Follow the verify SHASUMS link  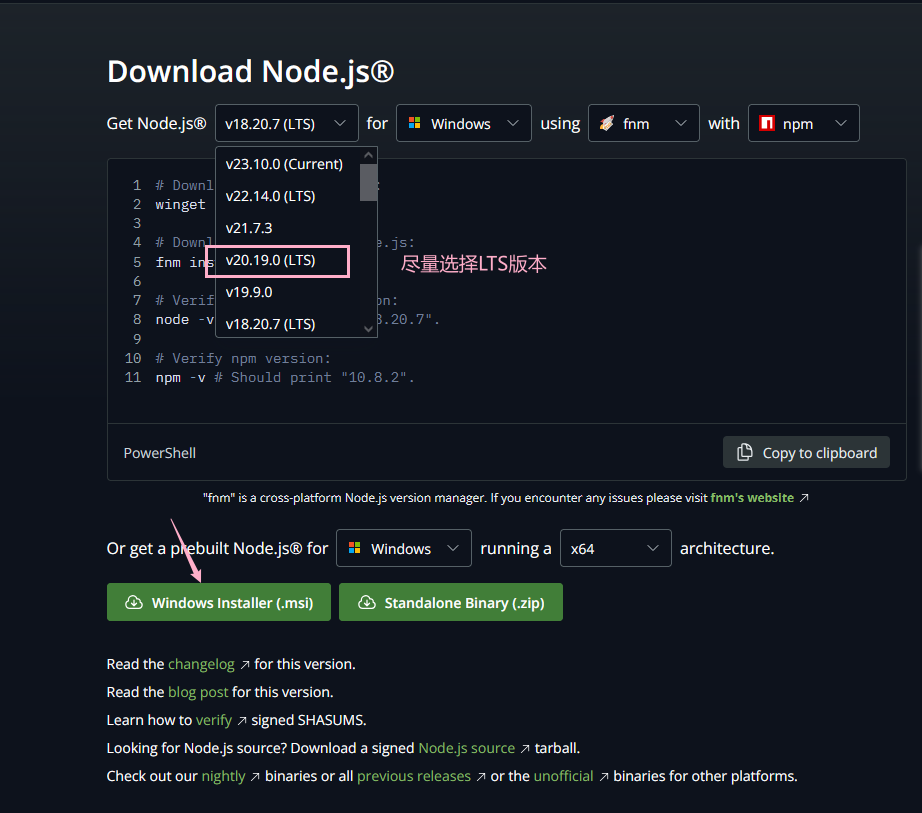point(214,720)
